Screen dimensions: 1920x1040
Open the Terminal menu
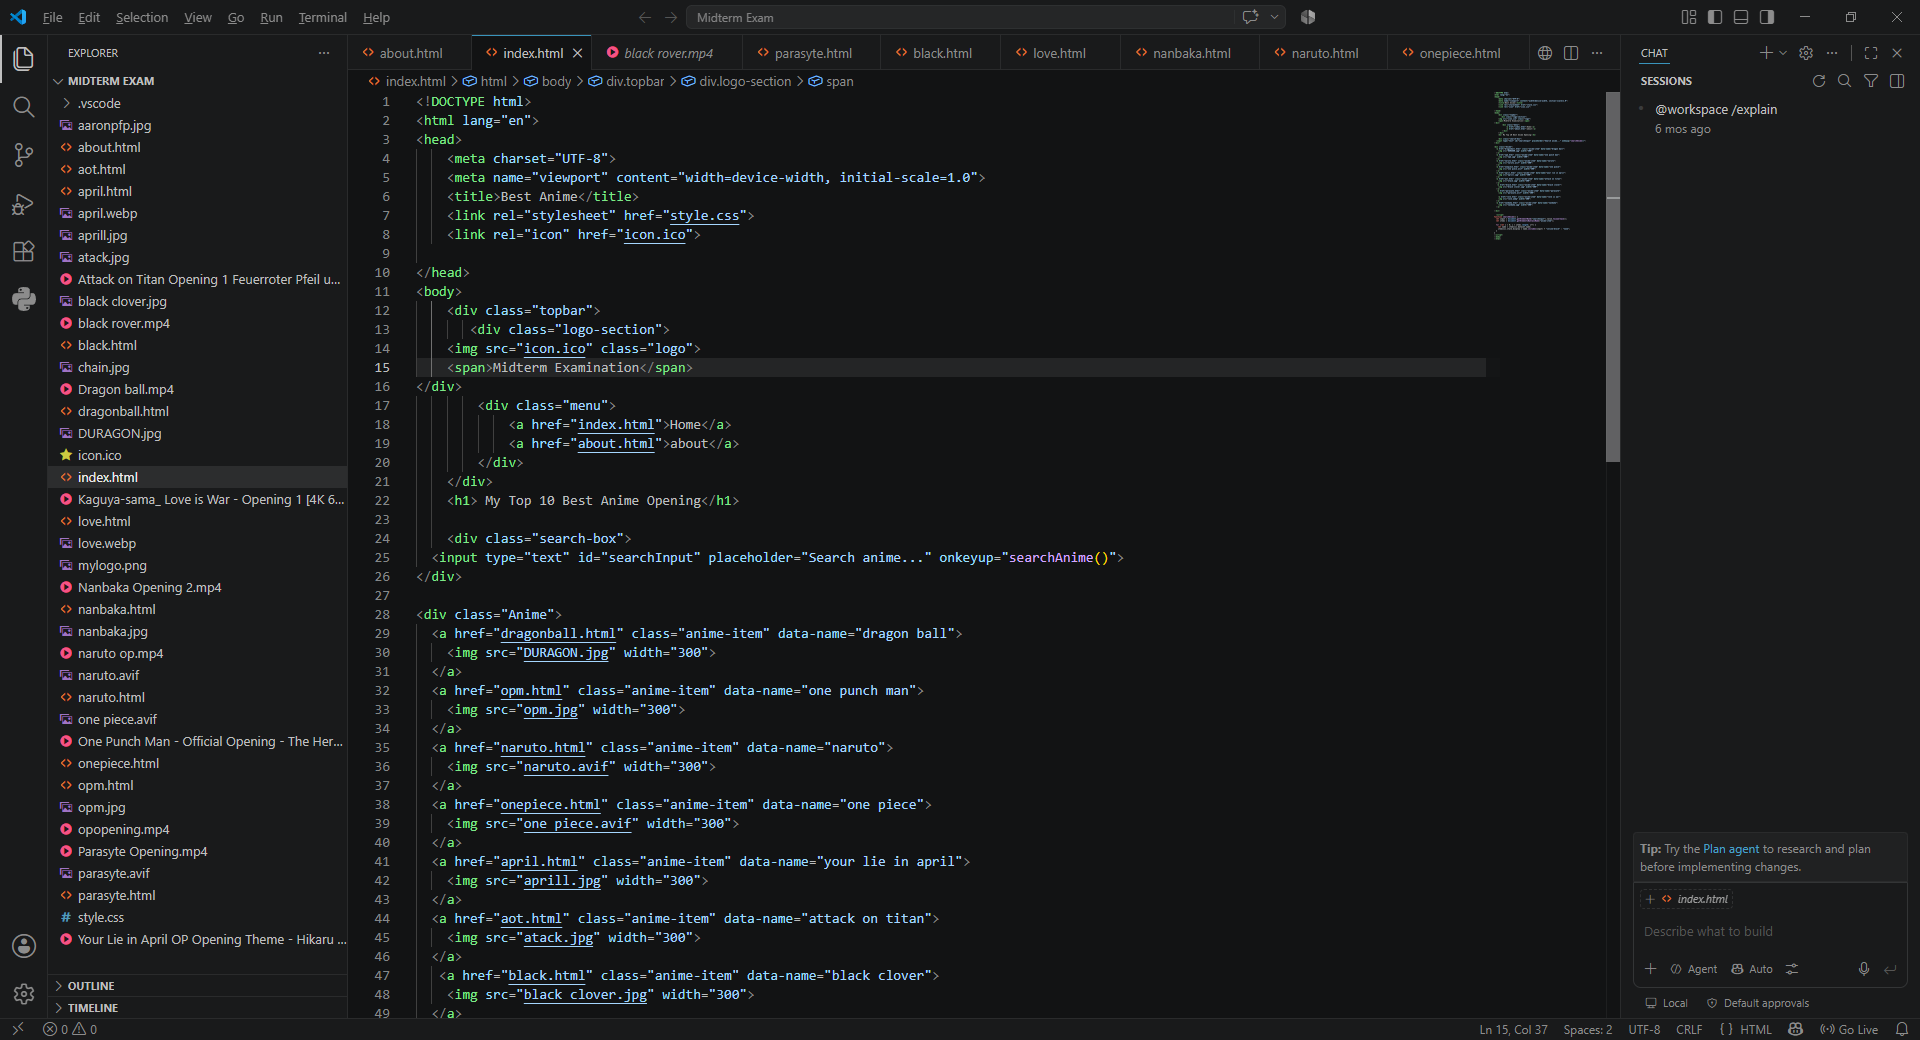tap(322, 17)
